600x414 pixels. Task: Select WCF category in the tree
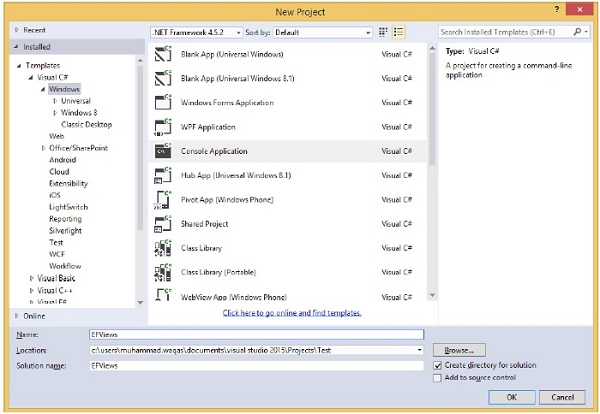[x=57, y=254]
